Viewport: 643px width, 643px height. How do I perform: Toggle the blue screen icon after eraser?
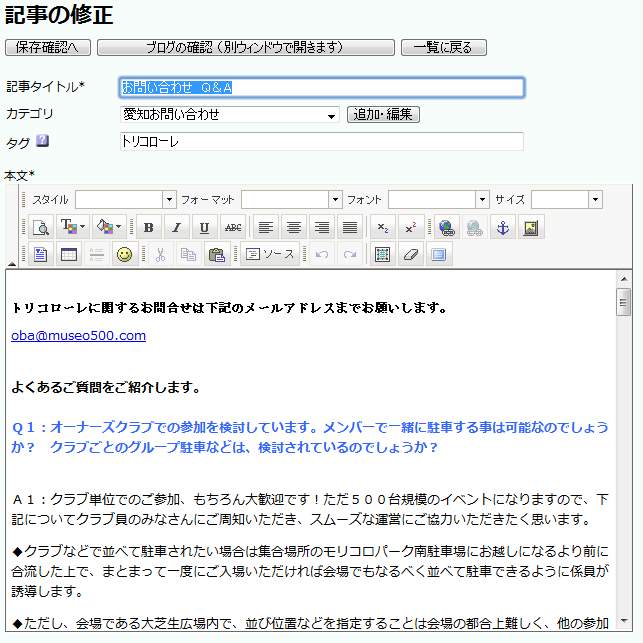coord(439,254)
